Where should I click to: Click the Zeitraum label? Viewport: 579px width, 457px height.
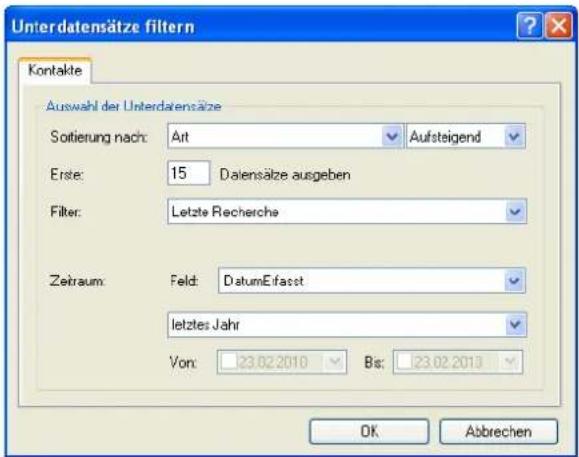tap(77, 281)
